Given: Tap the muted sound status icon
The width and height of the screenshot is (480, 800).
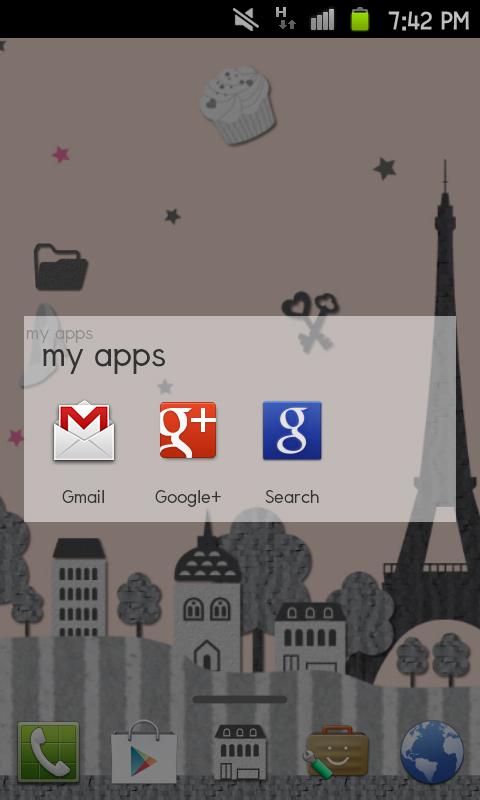Looking at the screenshot, I should tap(246, 20).
